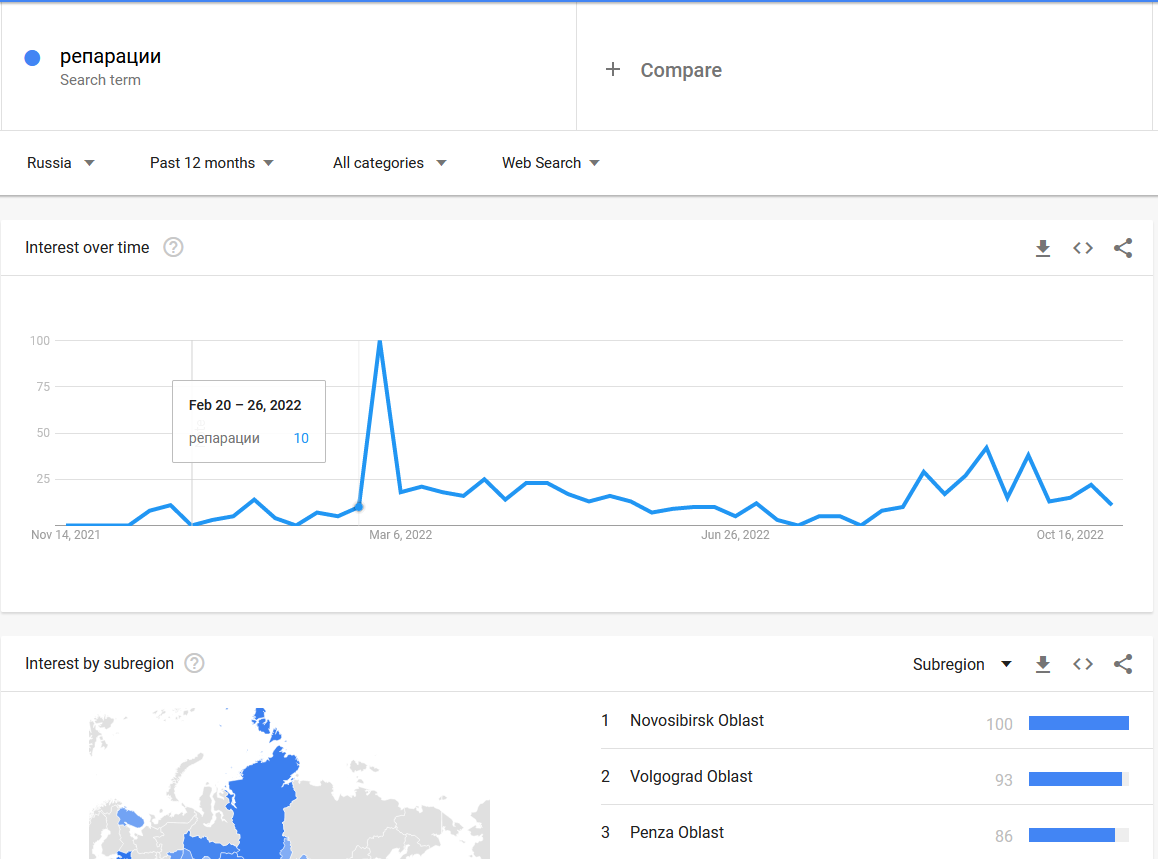Switch the Subregion view dropdown
Viewport: 1158px width, 859px height.
click(962, 664)
